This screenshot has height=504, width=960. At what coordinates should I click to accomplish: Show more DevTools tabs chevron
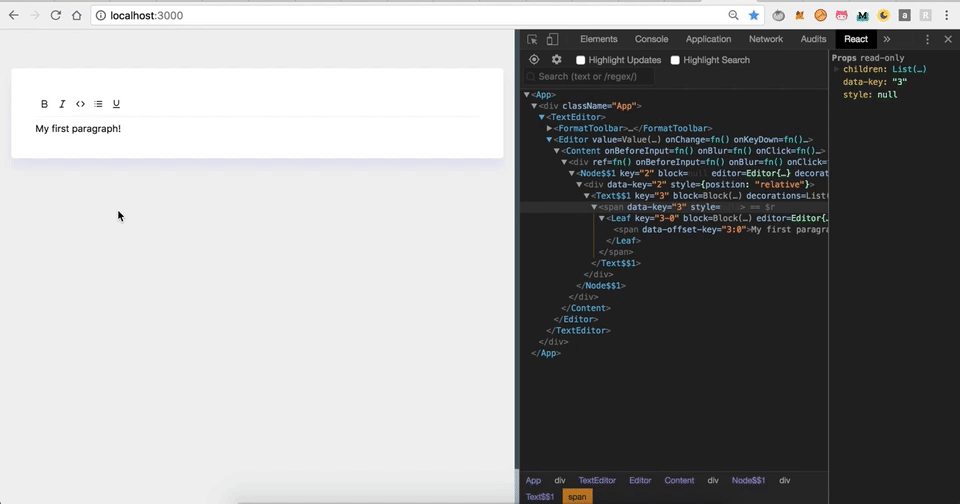click(887, 39)
